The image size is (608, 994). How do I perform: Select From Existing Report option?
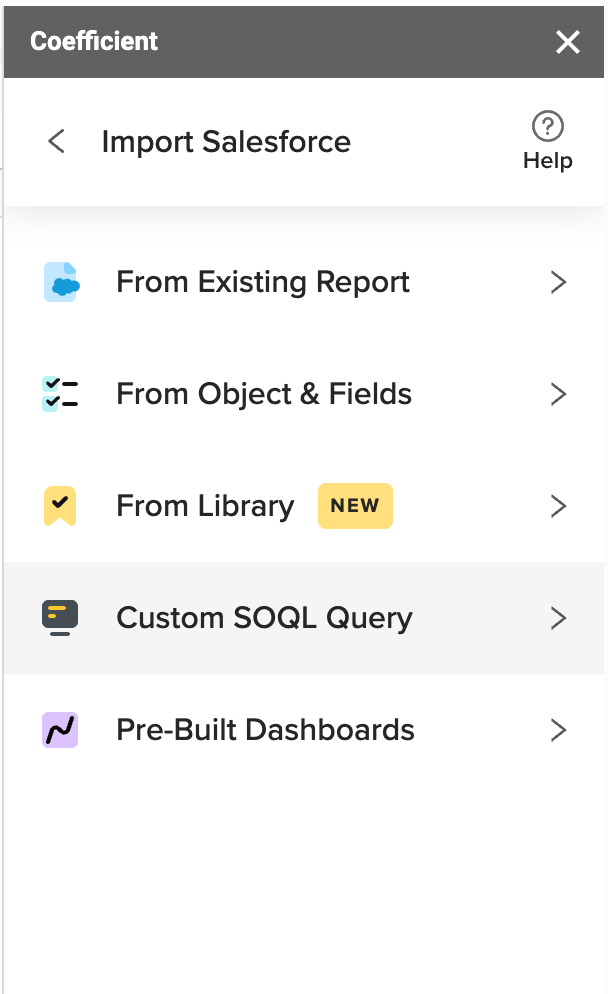click(x=304, y=282)
